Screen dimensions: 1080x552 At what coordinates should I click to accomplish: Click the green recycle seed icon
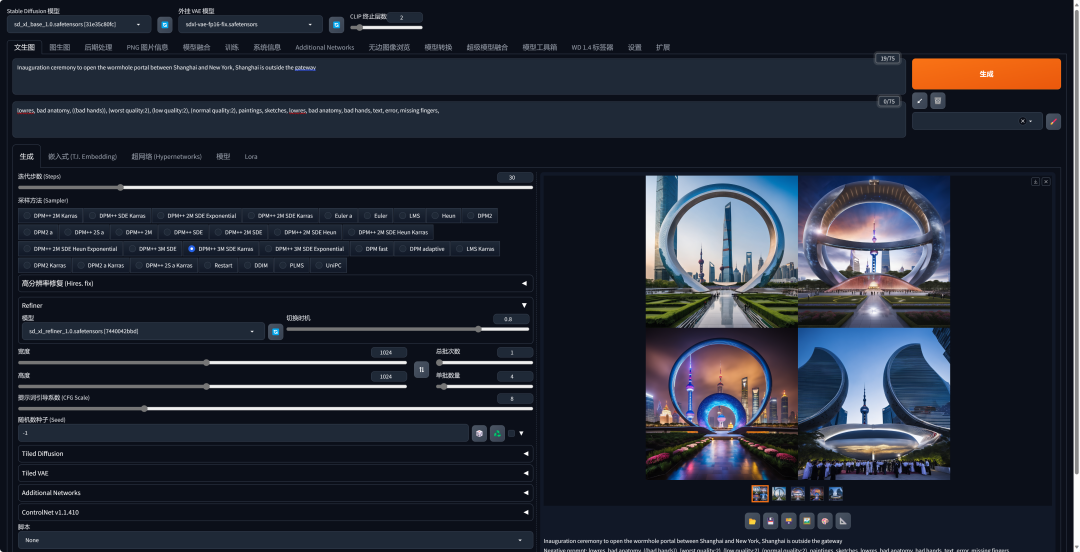pos(497,433)
